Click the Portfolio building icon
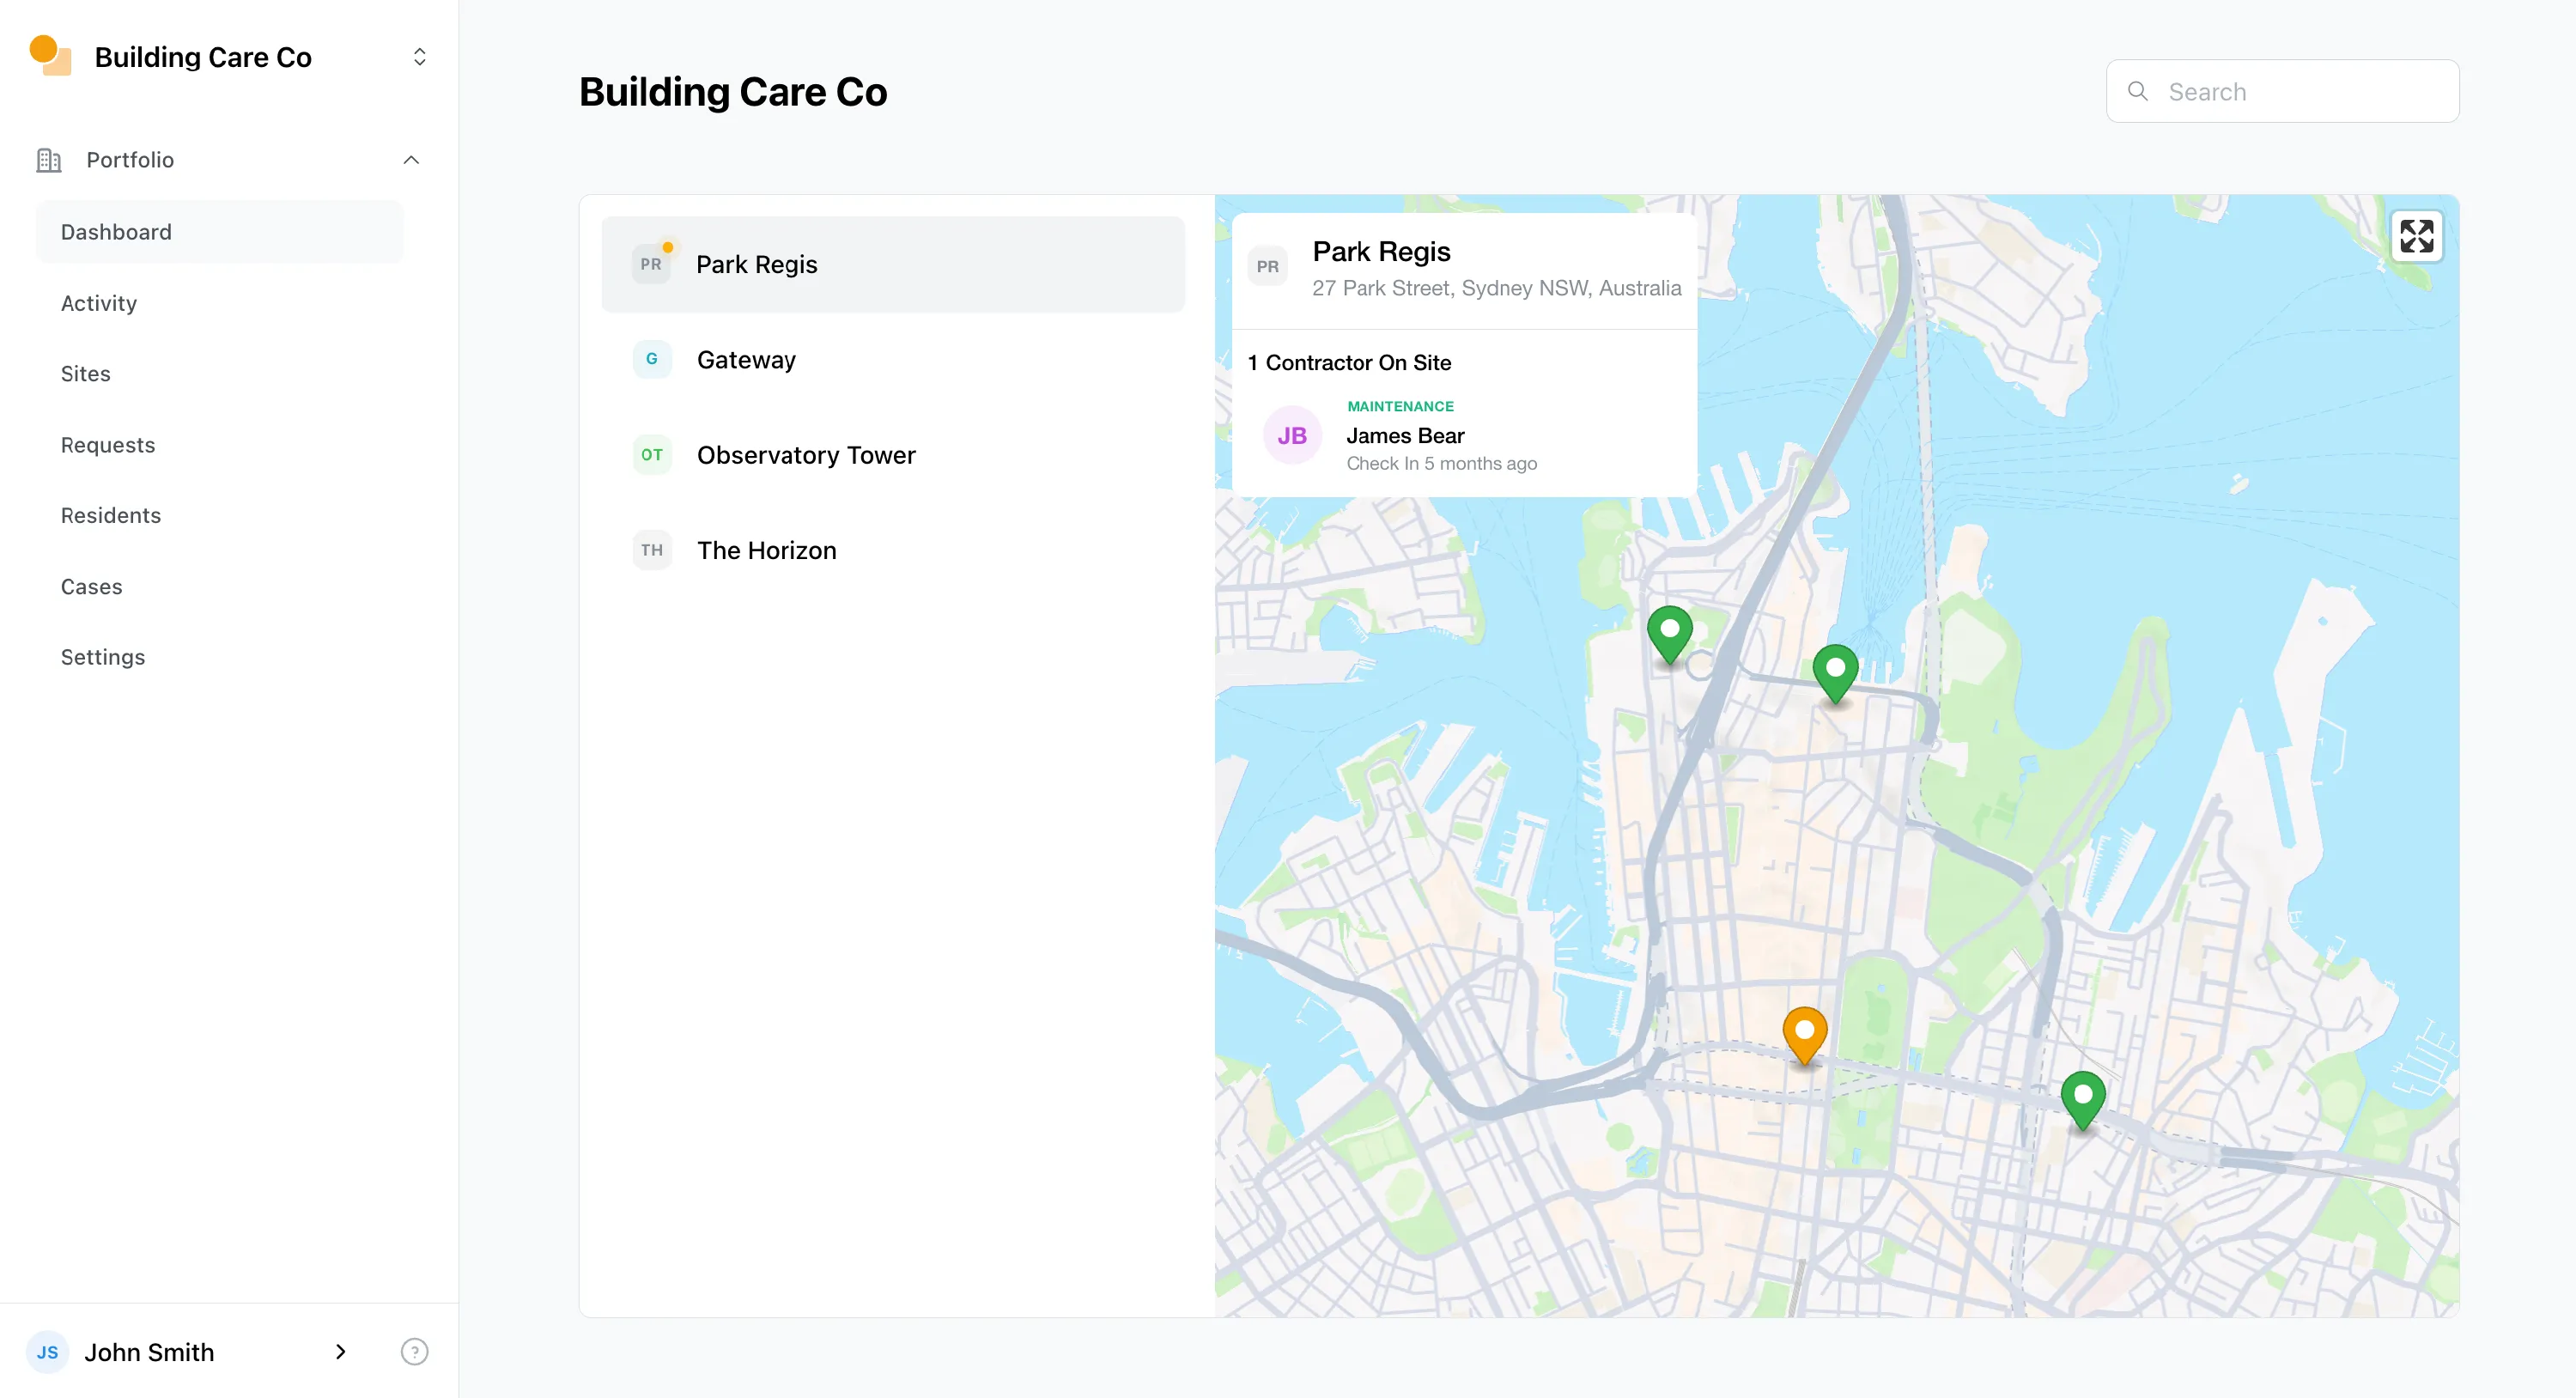Image resolution: width=2576 pixels, height=1398 pixels. (x=49, y=160)
